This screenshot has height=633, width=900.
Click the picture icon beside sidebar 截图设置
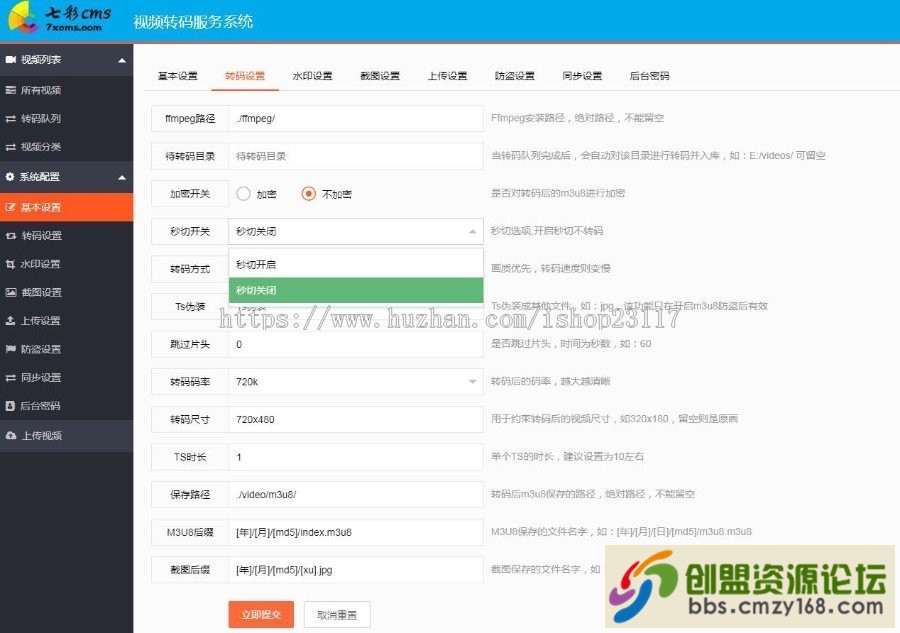click(11, 292)
